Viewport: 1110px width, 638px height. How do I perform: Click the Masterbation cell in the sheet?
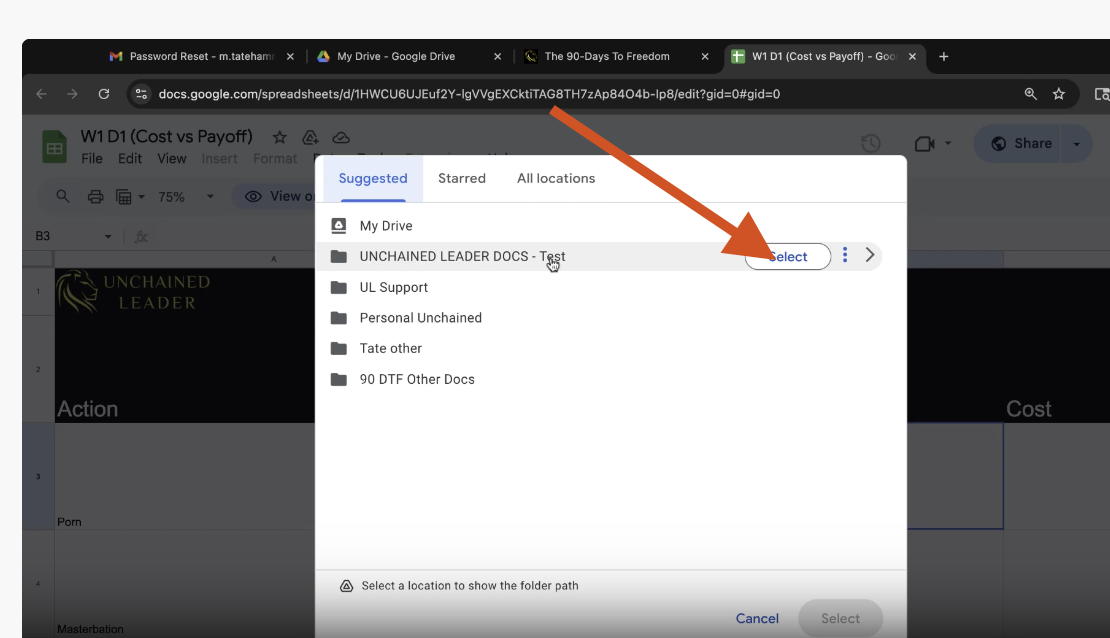185,584
